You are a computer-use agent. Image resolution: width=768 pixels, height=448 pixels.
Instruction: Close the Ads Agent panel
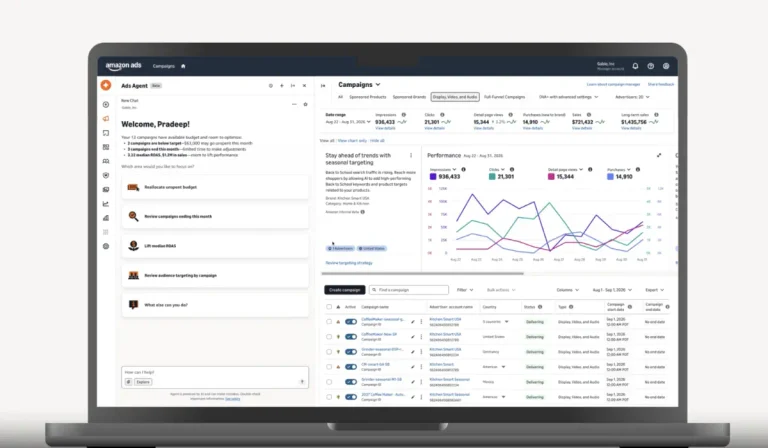click(304, 86)
